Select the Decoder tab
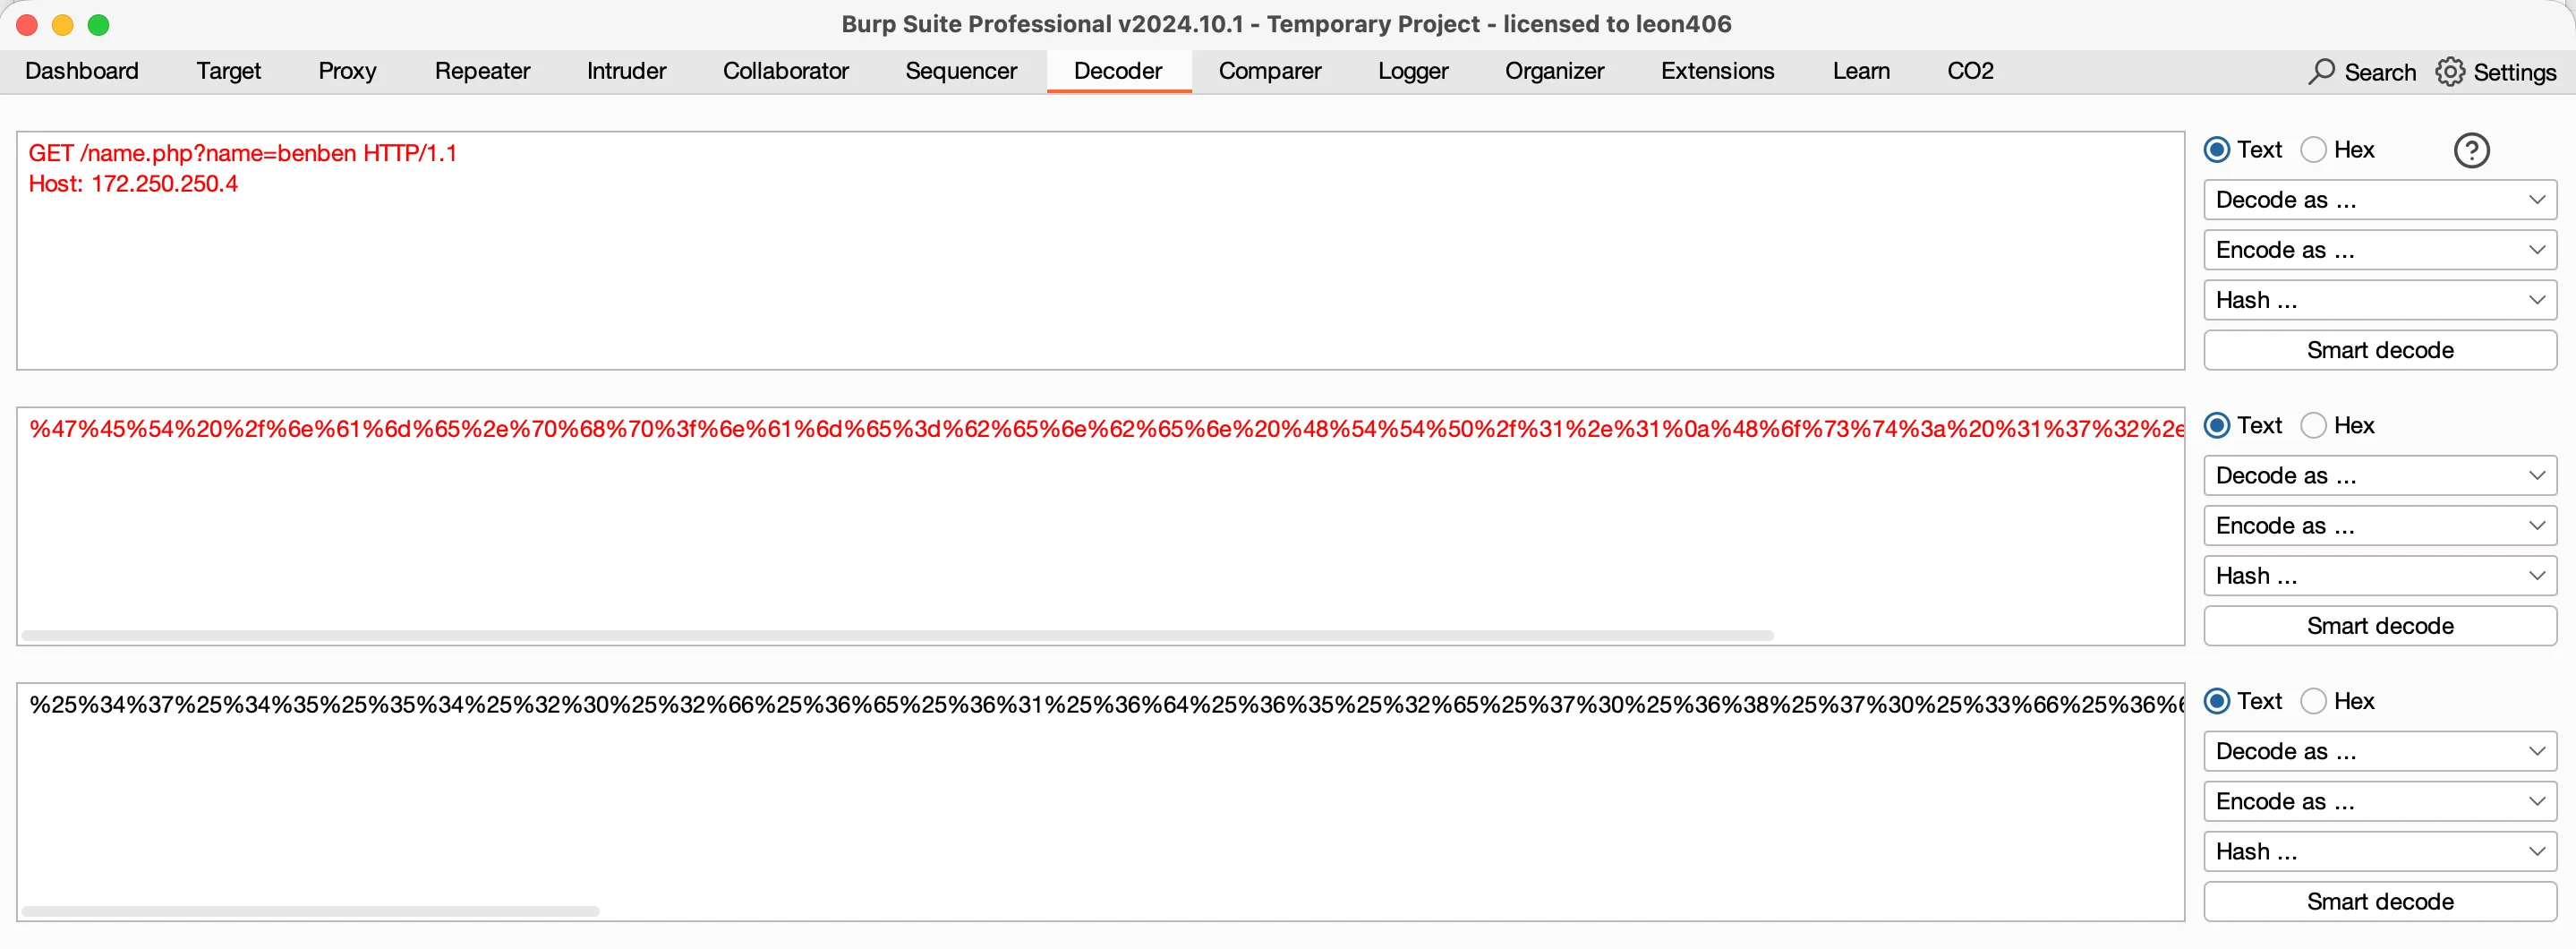 click(1118, 71)
